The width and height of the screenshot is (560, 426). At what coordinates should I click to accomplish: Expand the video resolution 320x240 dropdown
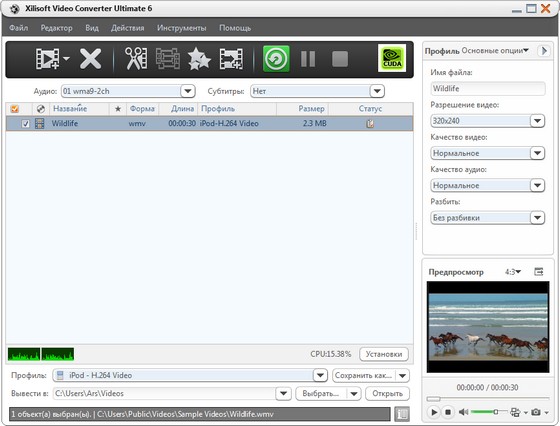(x=537, y=121)
